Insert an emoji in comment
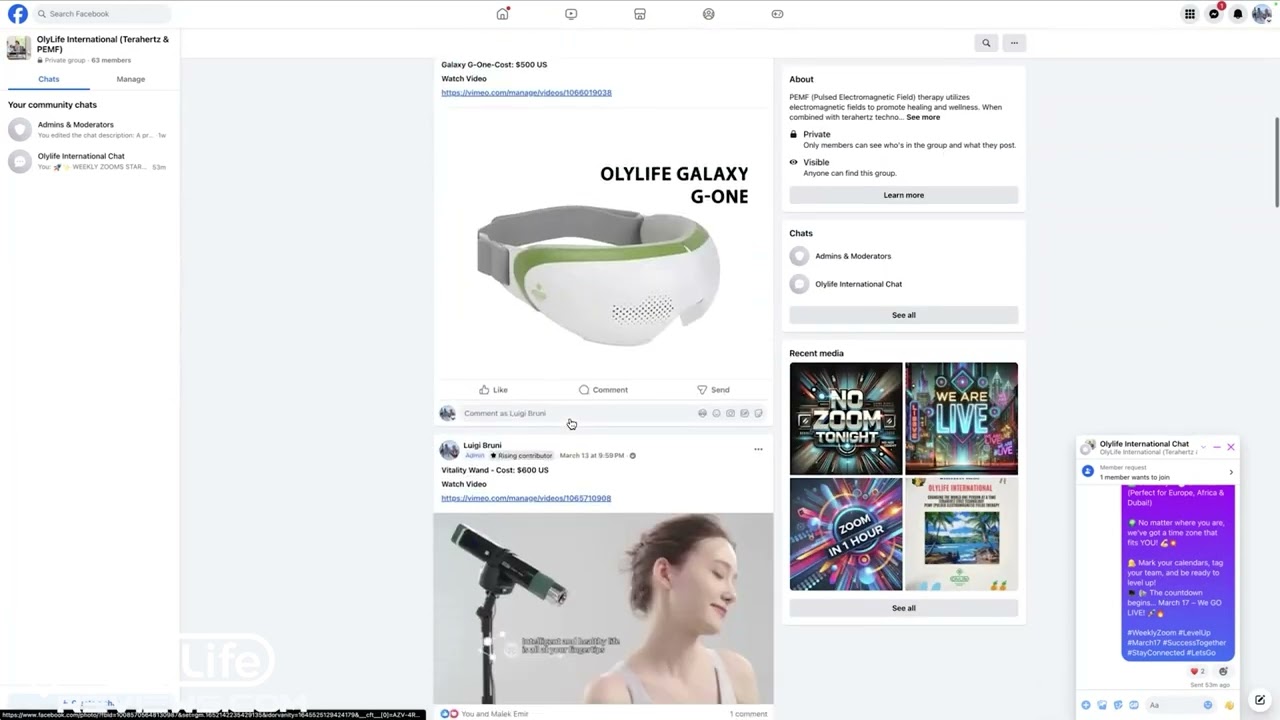The image size is (1280, 720). pos(716,413)
